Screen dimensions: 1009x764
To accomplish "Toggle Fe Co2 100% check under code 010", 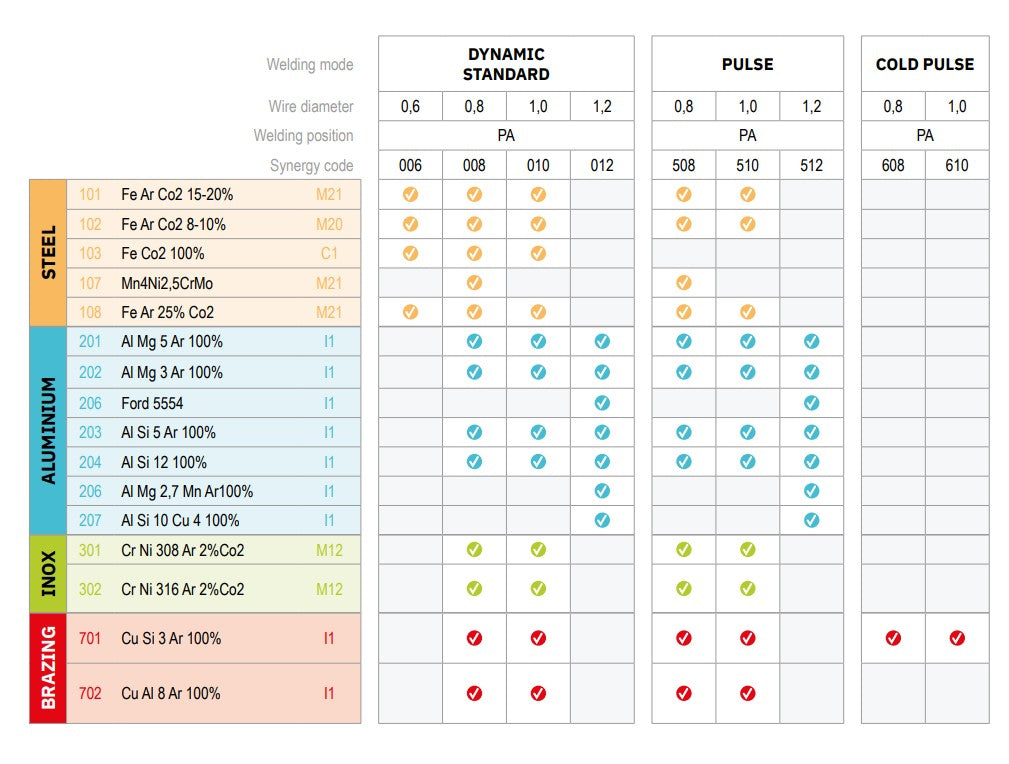I will (538, 253).
